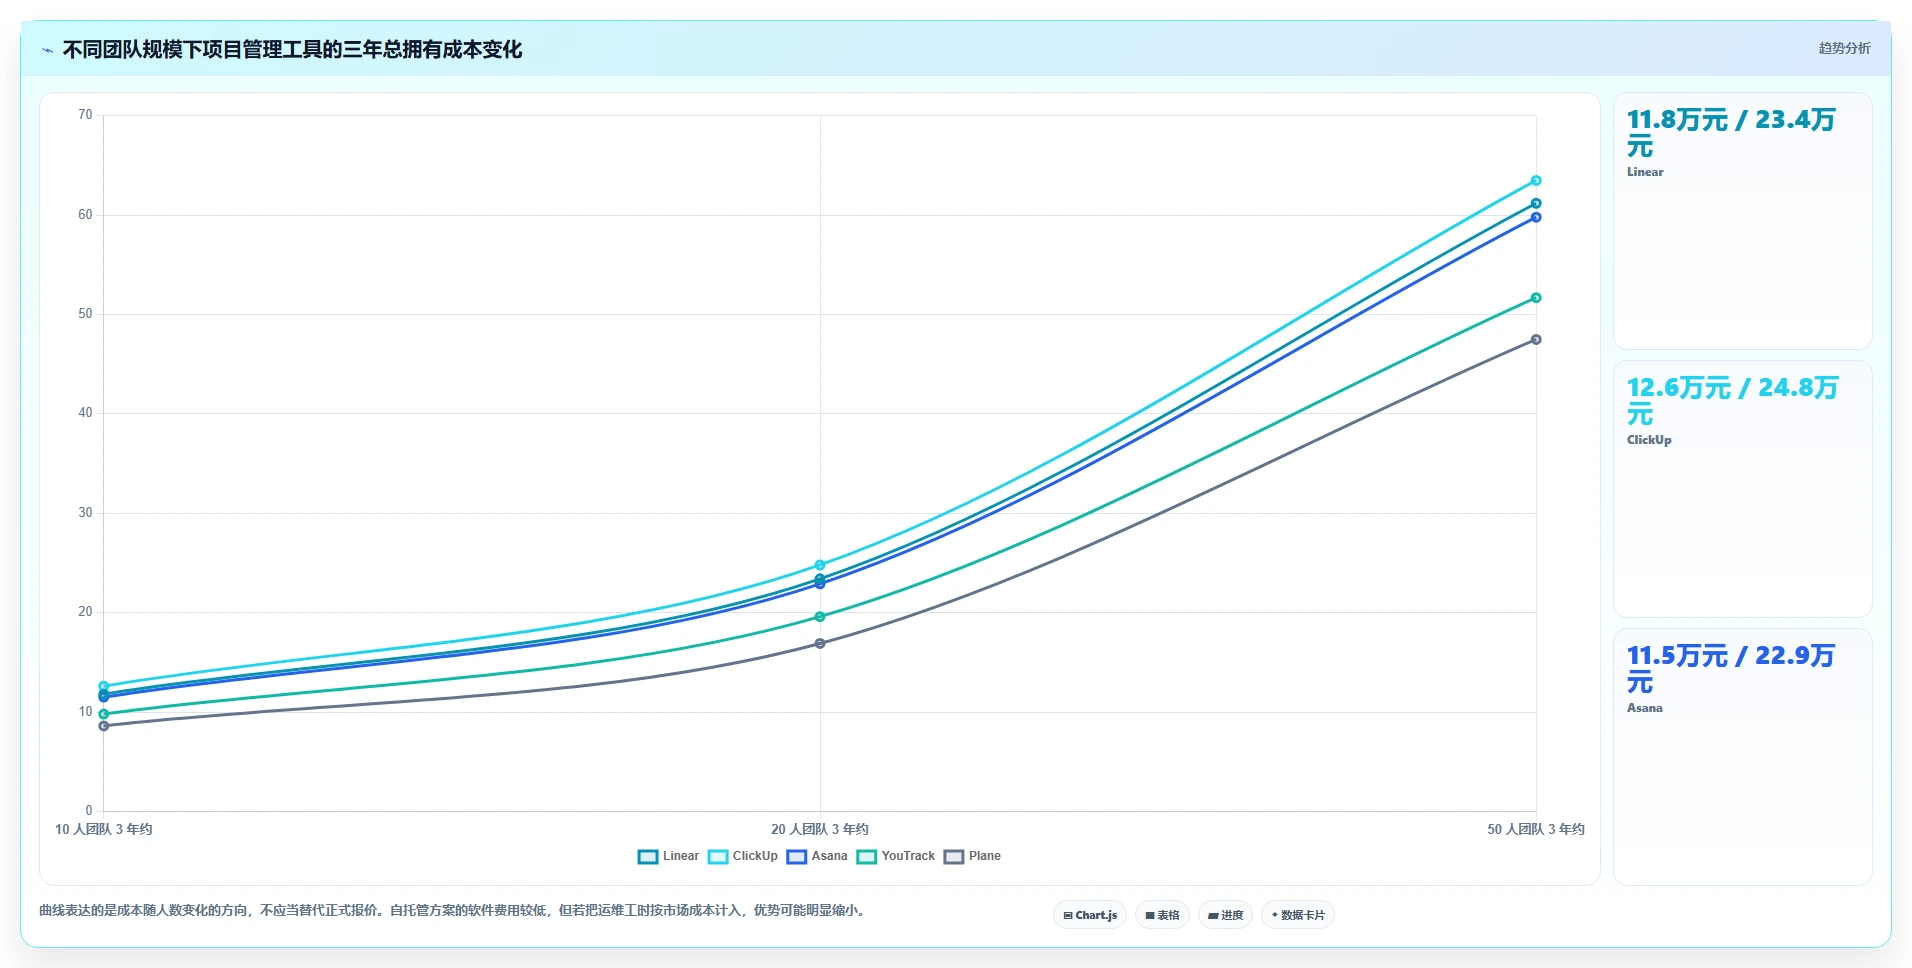Click the y-axis tick label 50
Screen dimensions: 1912x968
pos(85,314)
